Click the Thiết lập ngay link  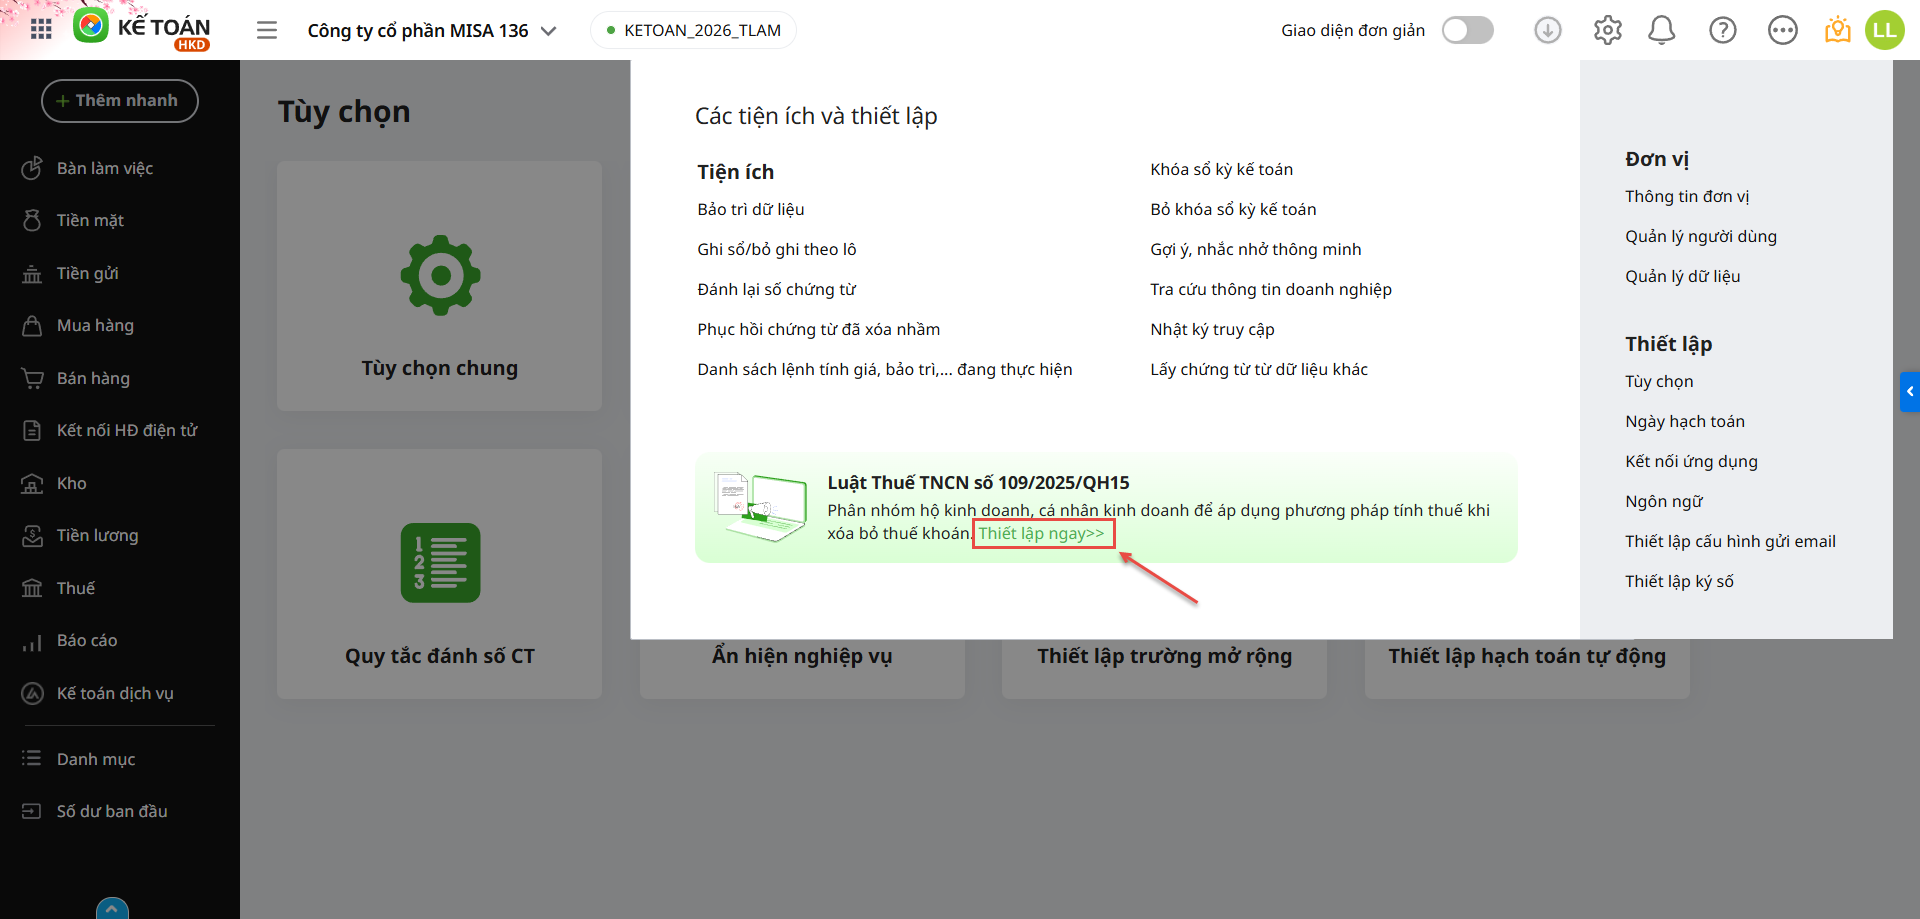click(1041, 533)
